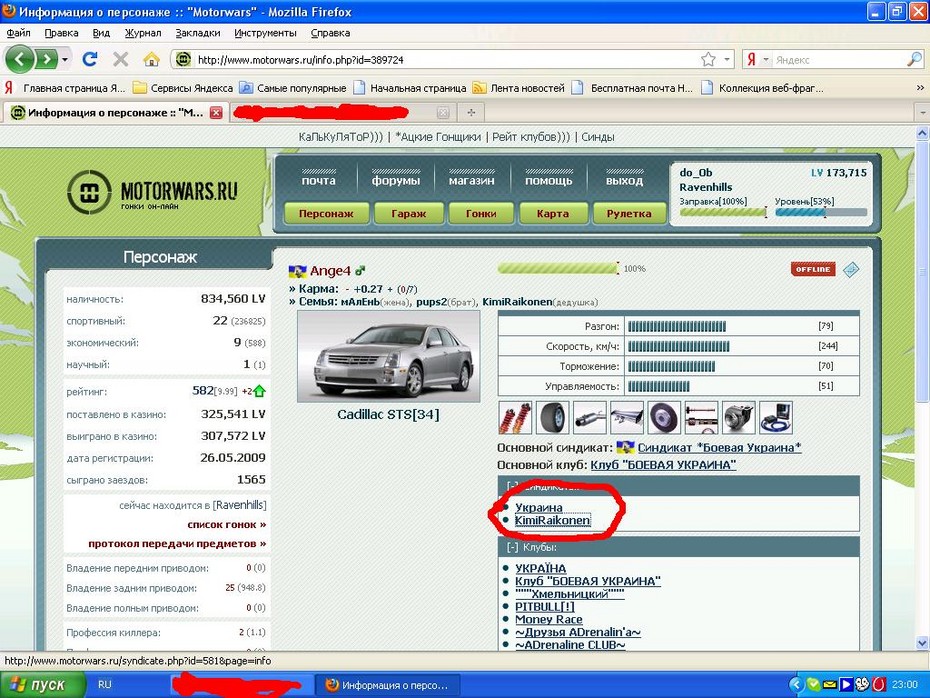Image resolution: width=930 pixels, height=698 pixels.
Task: Close the Motorwars character info tab
Action: pos(216,113)
